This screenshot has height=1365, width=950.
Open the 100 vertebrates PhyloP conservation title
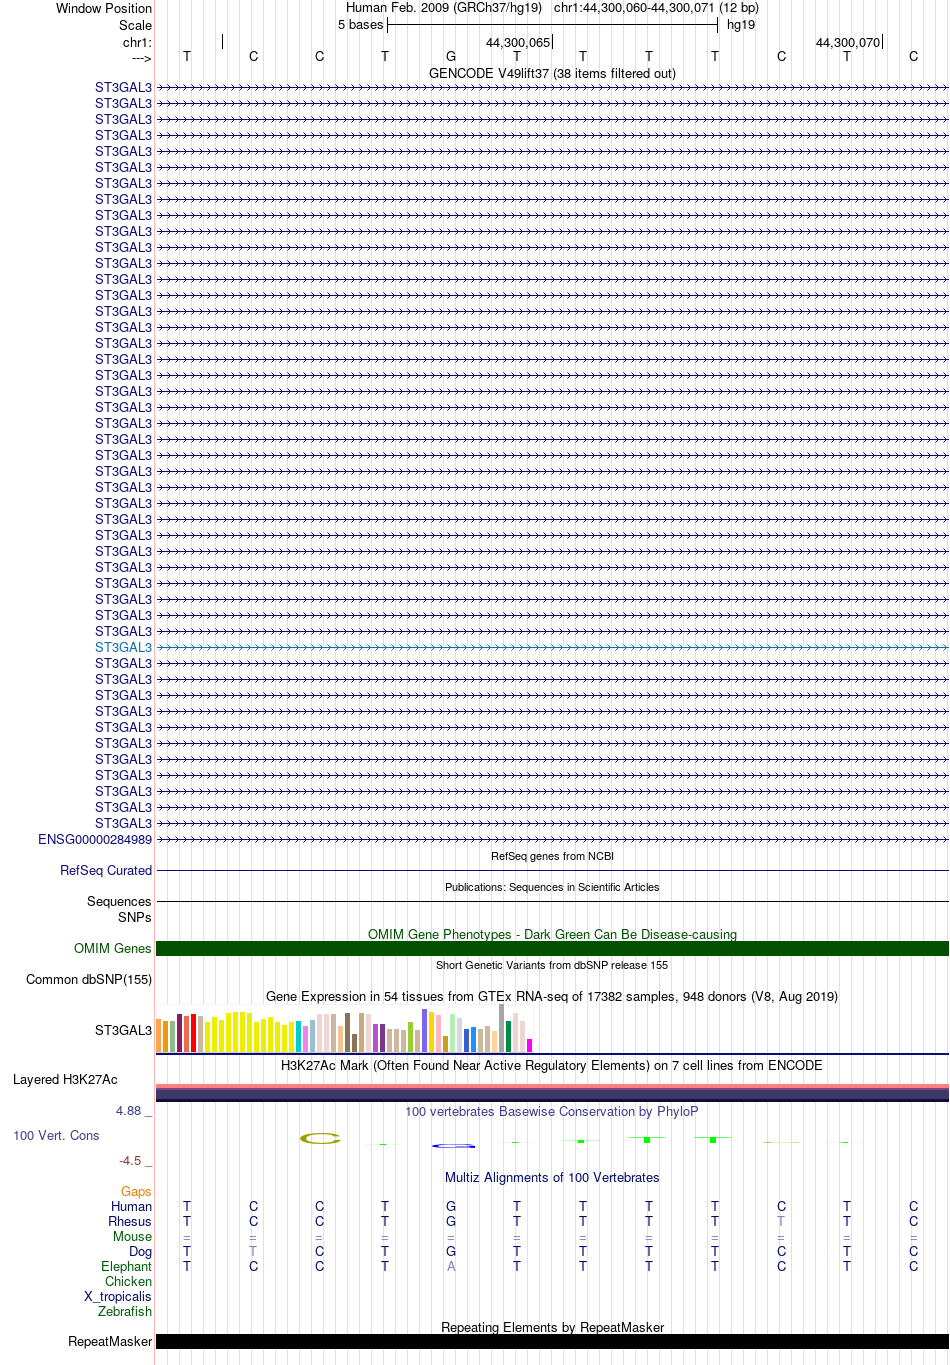pyautogui.click(x=552, y=1111)
